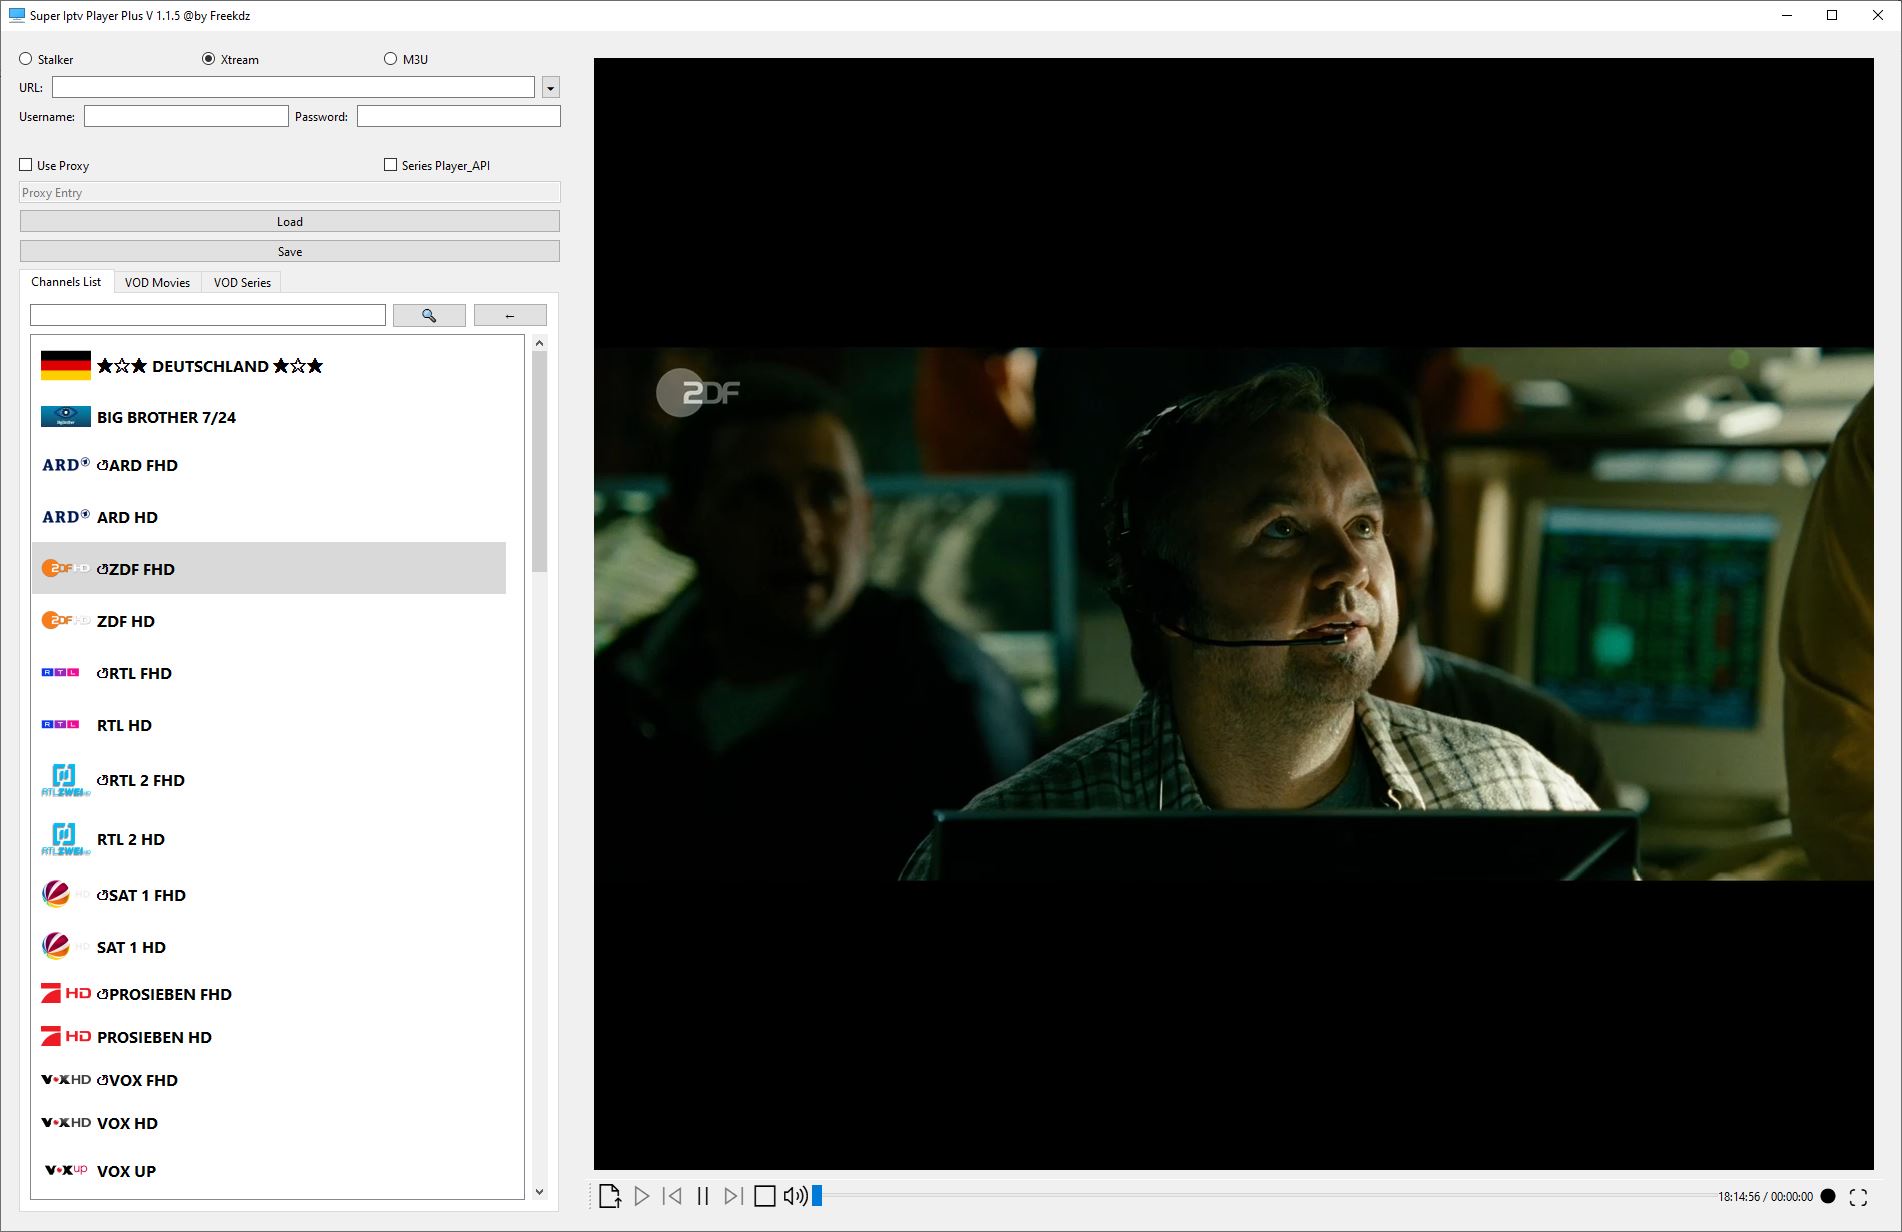The height and width of the screenshot is (1232, 1902).
Task: Open media file icon in player bar
Action: pyautogui.click(x=610, y=1196)
